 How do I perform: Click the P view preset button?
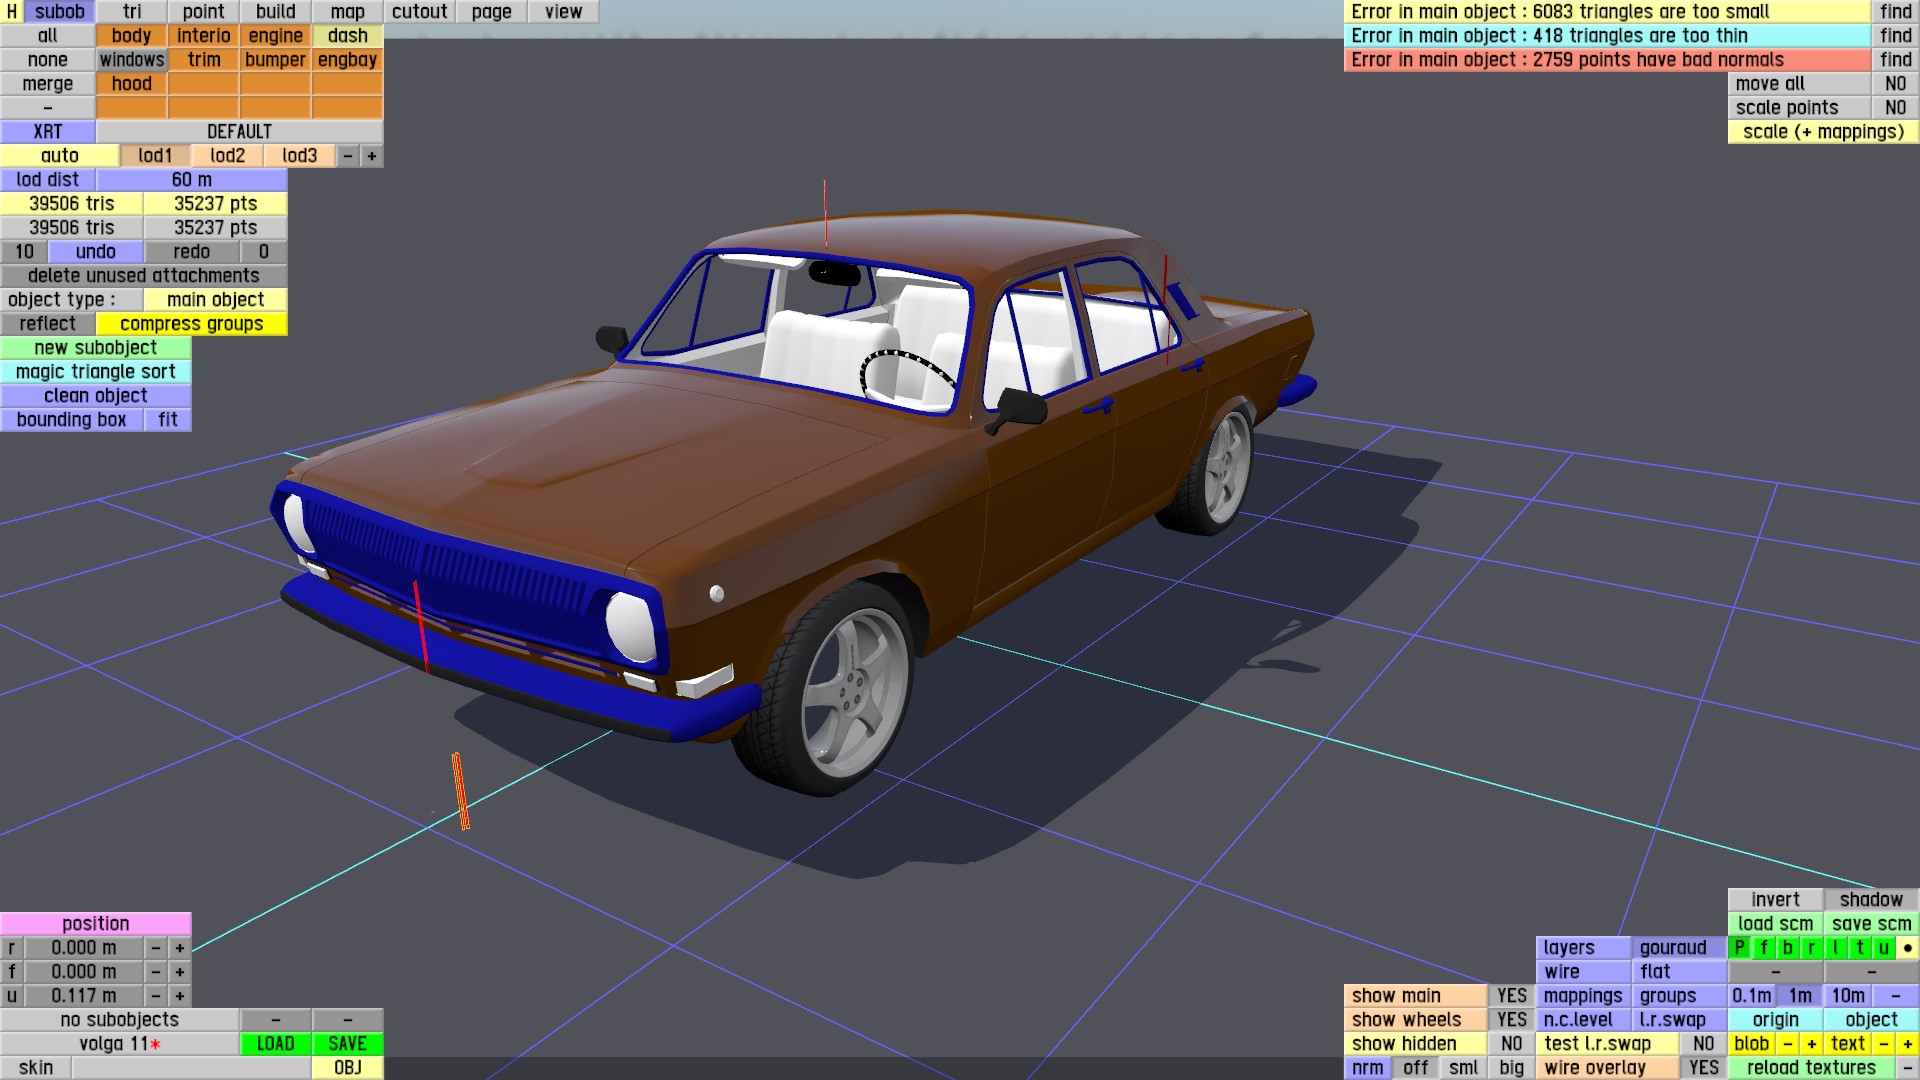(1739, 948)
